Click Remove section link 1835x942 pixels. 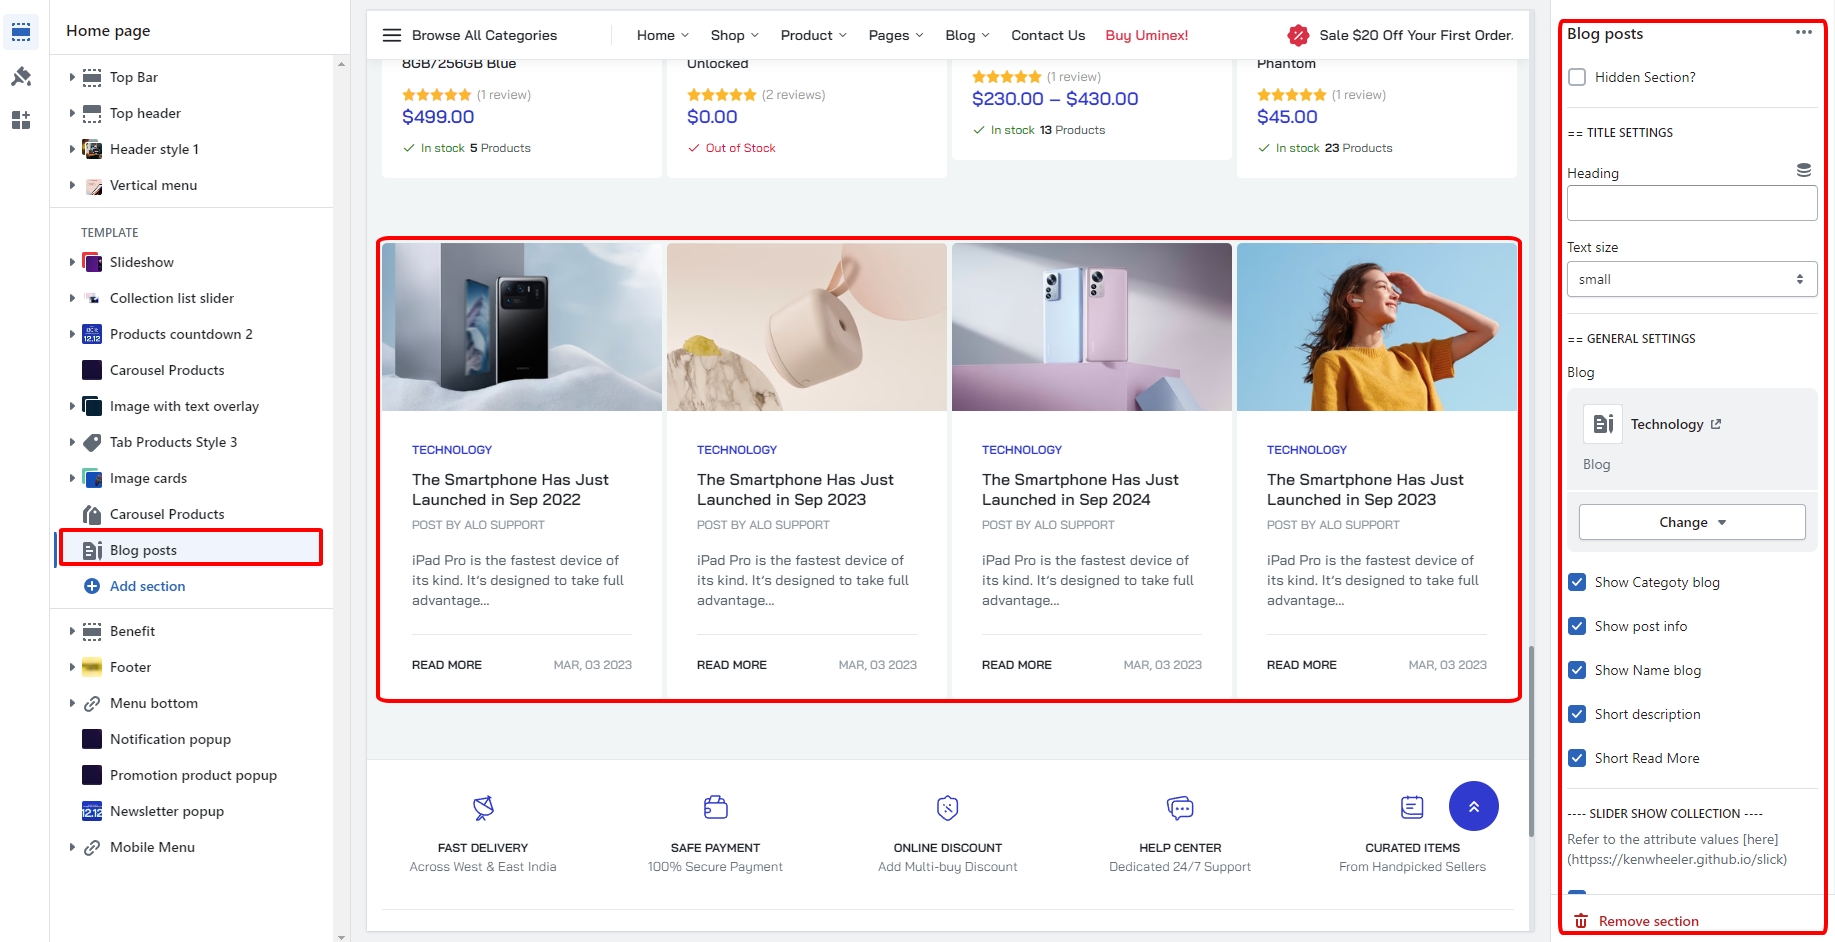[1647, 921]
